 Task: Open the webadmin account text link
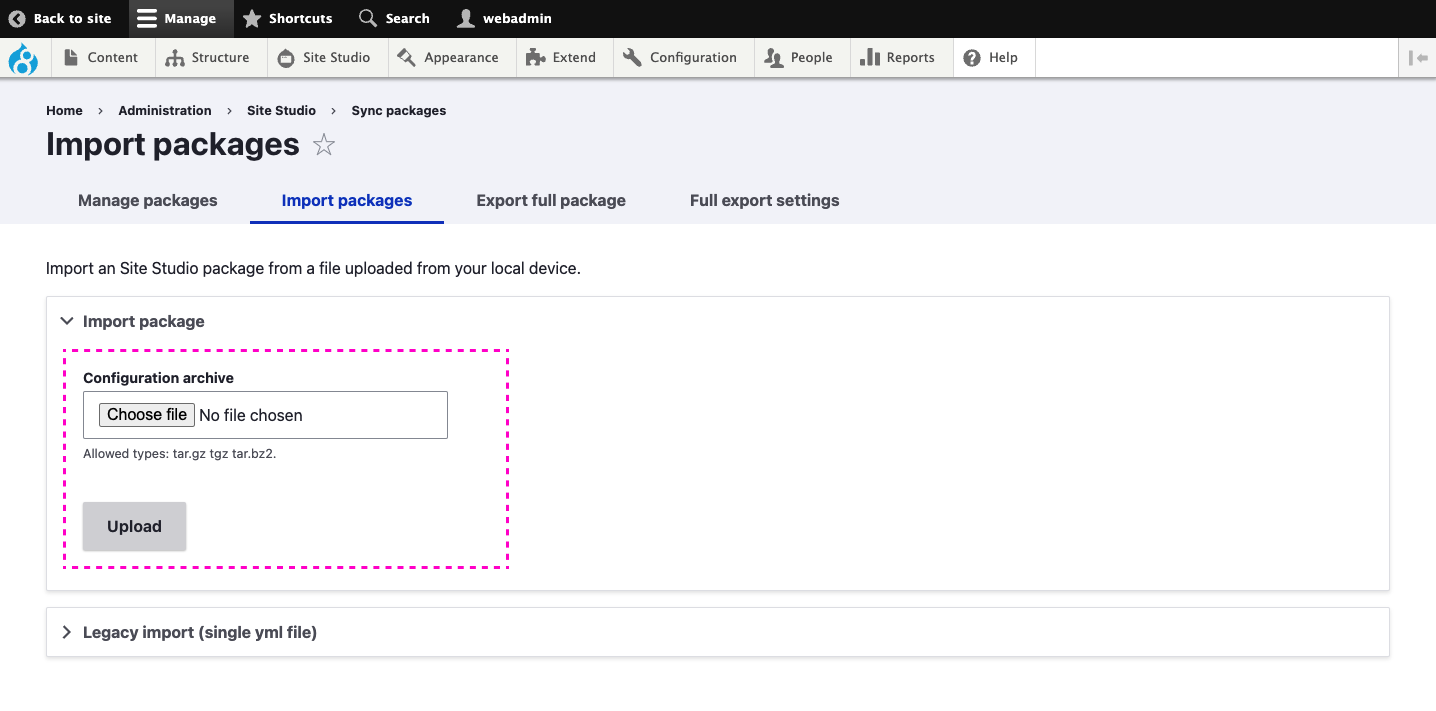(517, 18)
